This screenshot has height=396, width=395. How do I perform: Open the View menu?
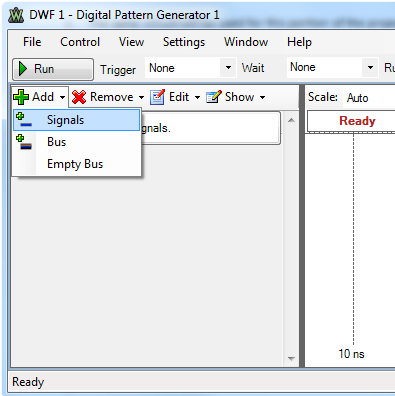tap(131, 42)
